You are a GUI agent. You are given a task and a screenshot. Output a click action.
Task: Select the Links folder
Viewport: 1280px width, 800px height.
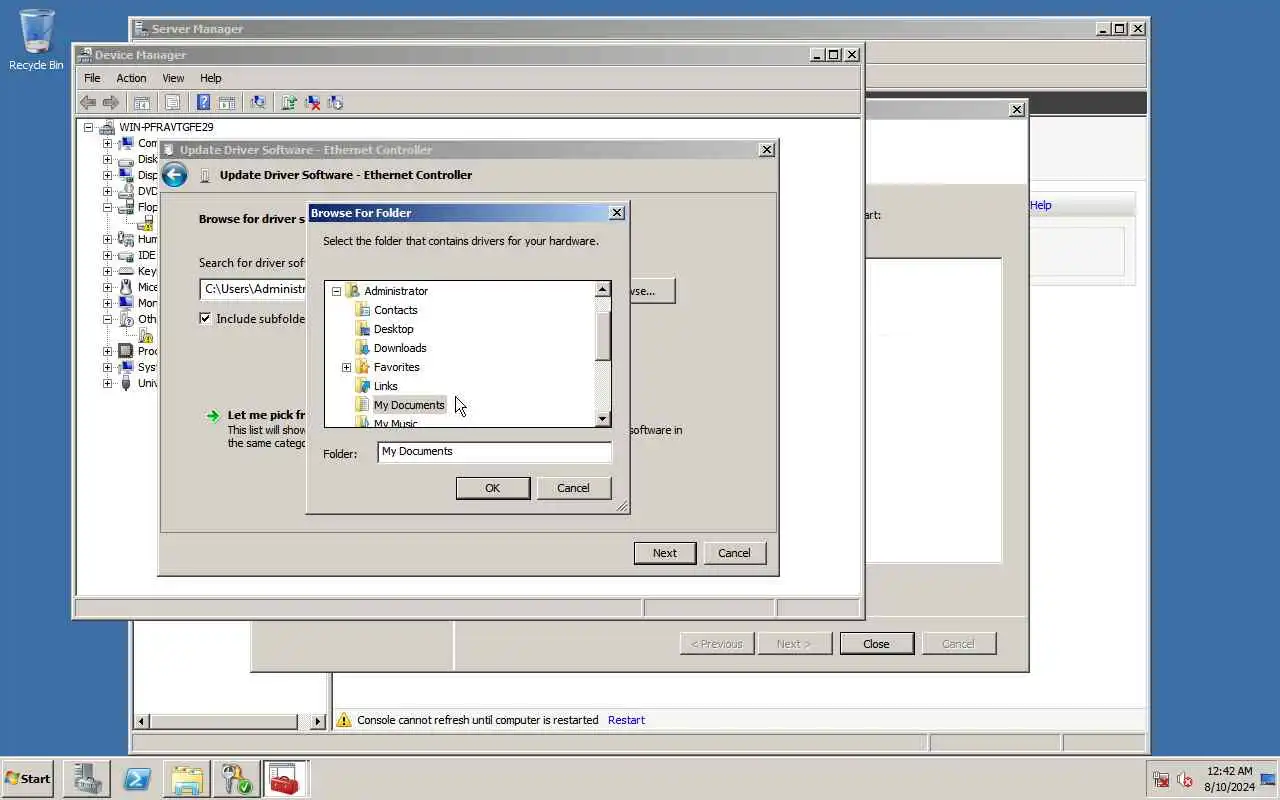coord(385,386)
